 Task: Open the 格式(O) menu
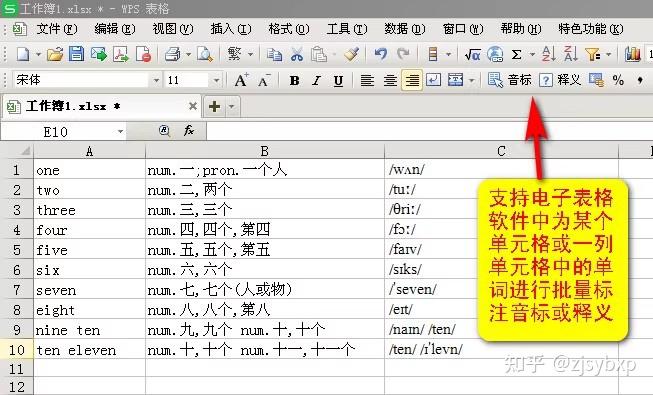pyautogui.click(x=289, y=29)
